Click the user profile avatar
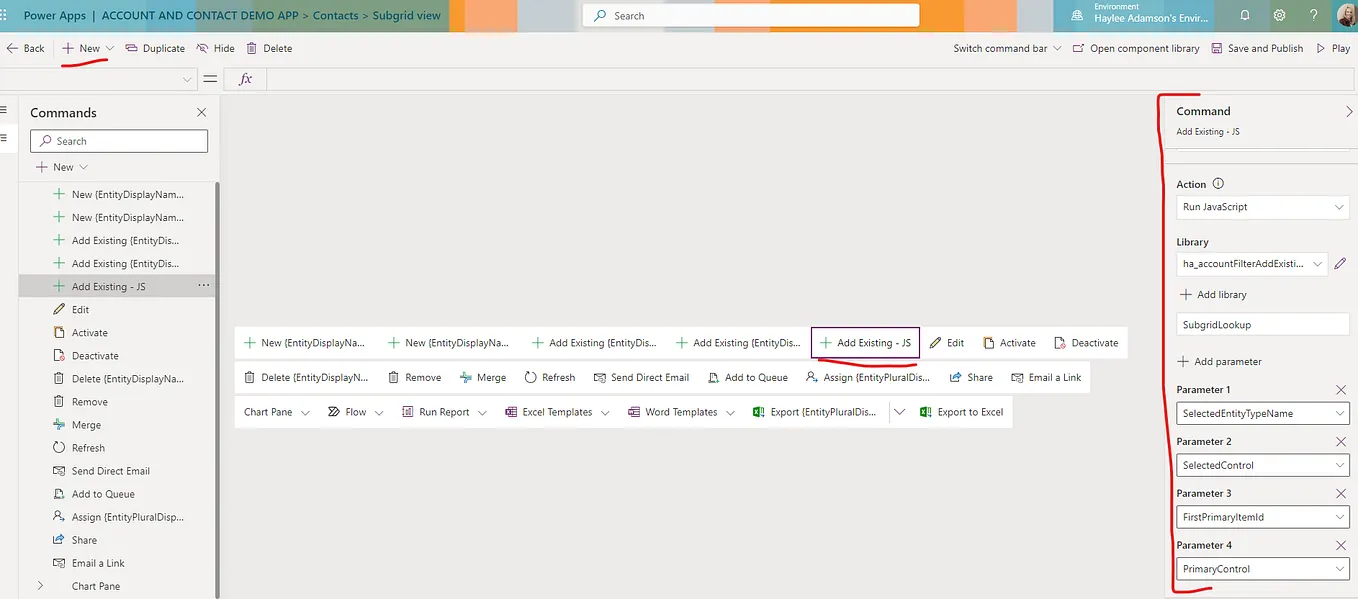1358x599 pixels. [x=1345, y=15]
